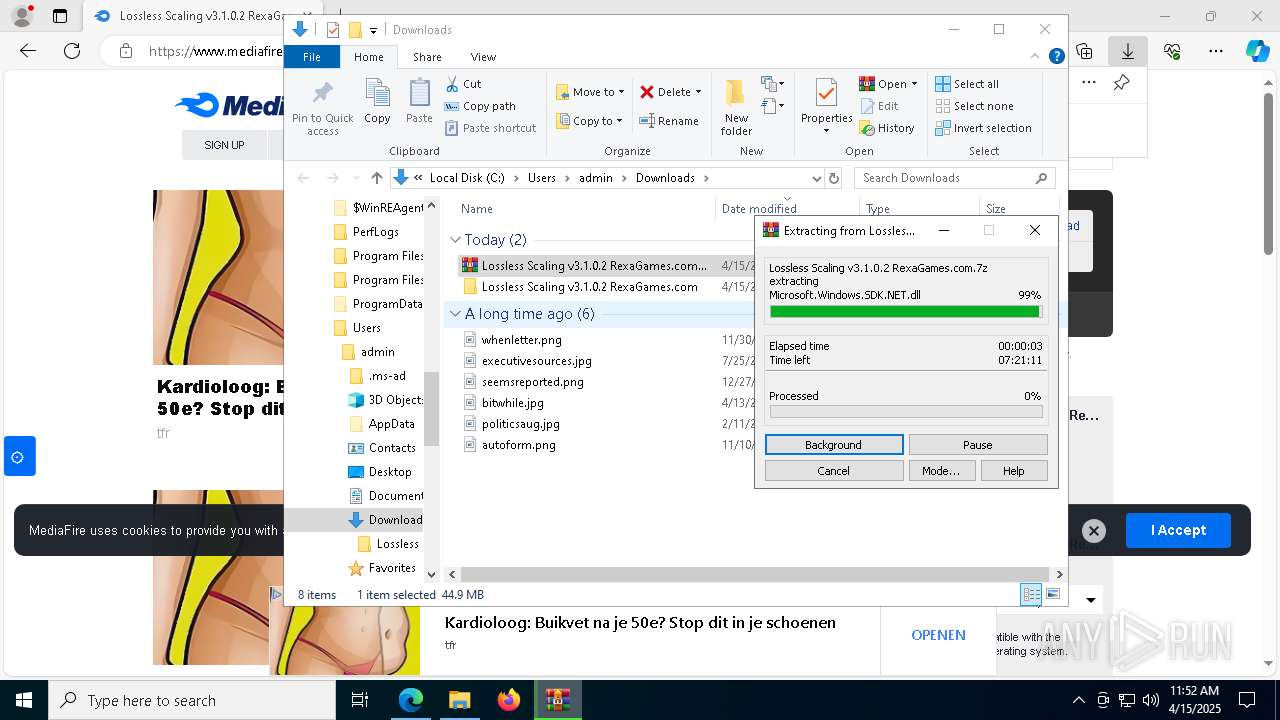1280x720 pixels.
Task: Cancel the extraction
Action: [834, 471]
